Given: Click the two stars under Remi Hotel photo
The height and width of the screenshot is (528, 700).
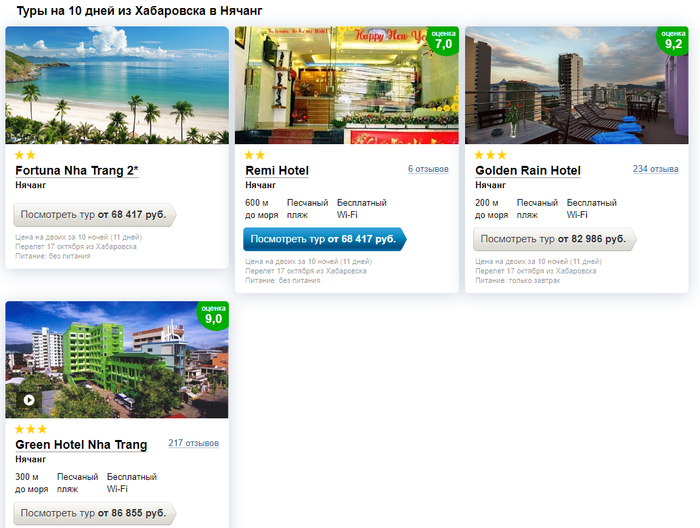Looking at the screenshot, I should pos(255,155).
